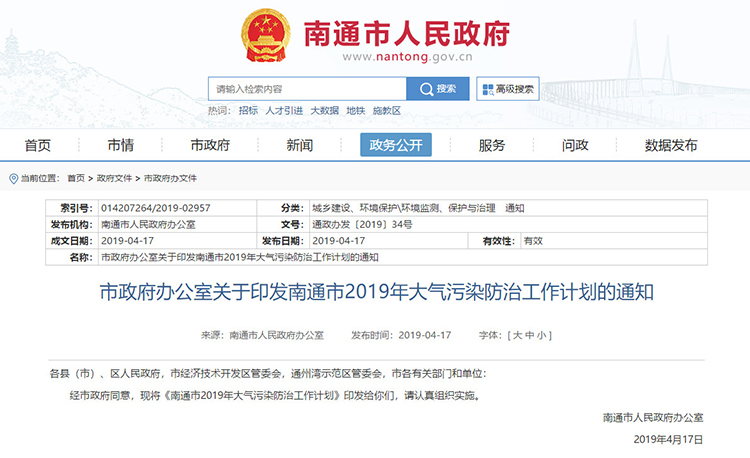Open the 市情 nav item

[x=121, y=145]
